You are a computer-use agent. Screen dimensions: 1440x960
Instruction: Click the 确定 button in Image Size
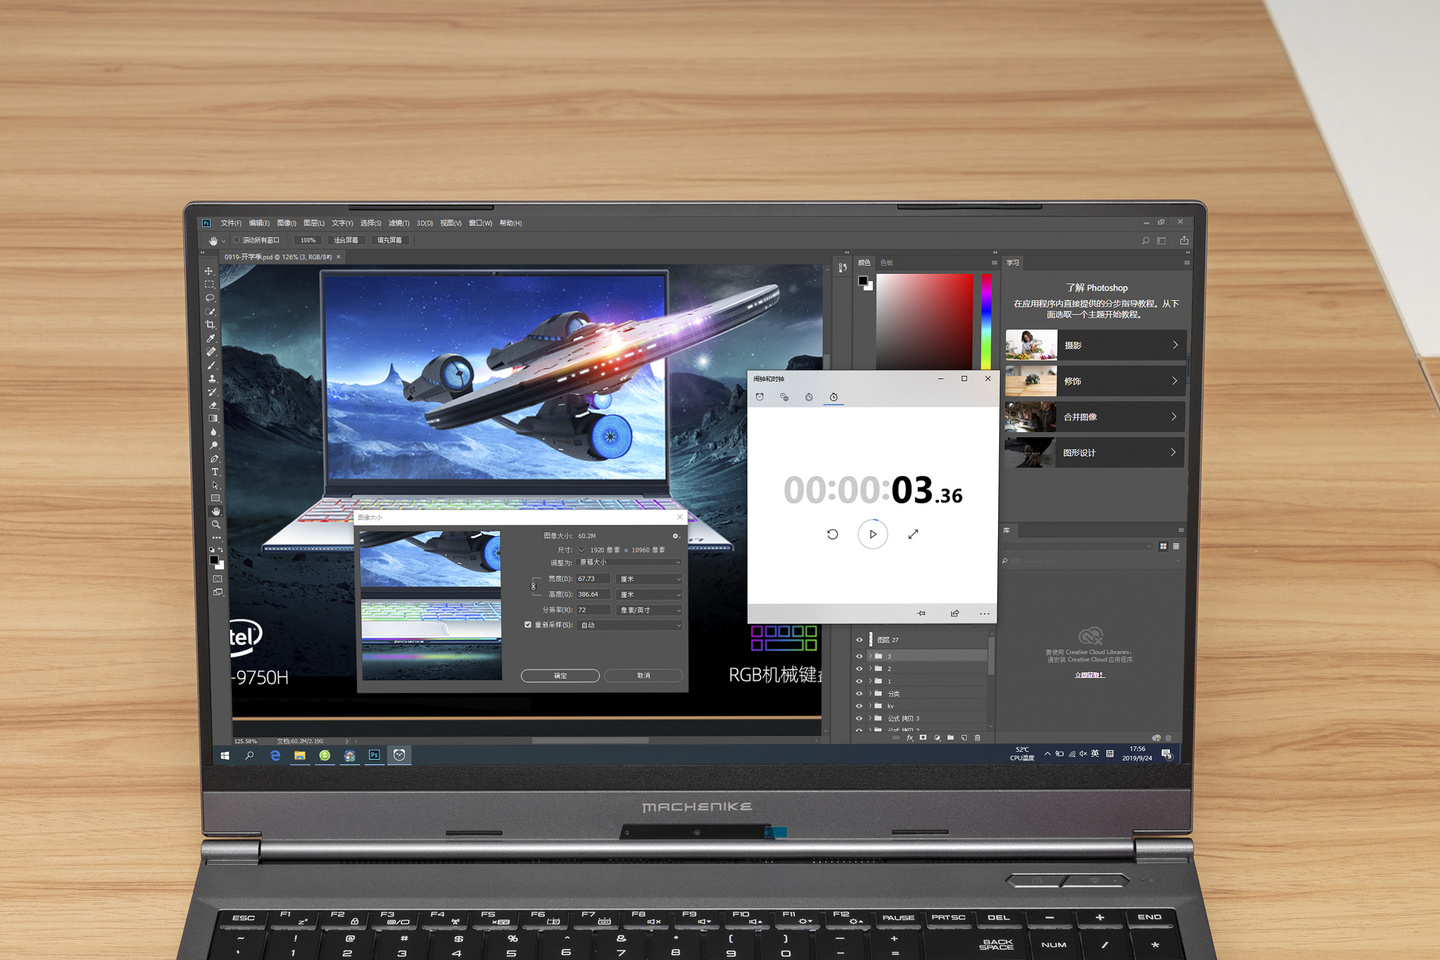pyautogui.click(x=560, y=676)
